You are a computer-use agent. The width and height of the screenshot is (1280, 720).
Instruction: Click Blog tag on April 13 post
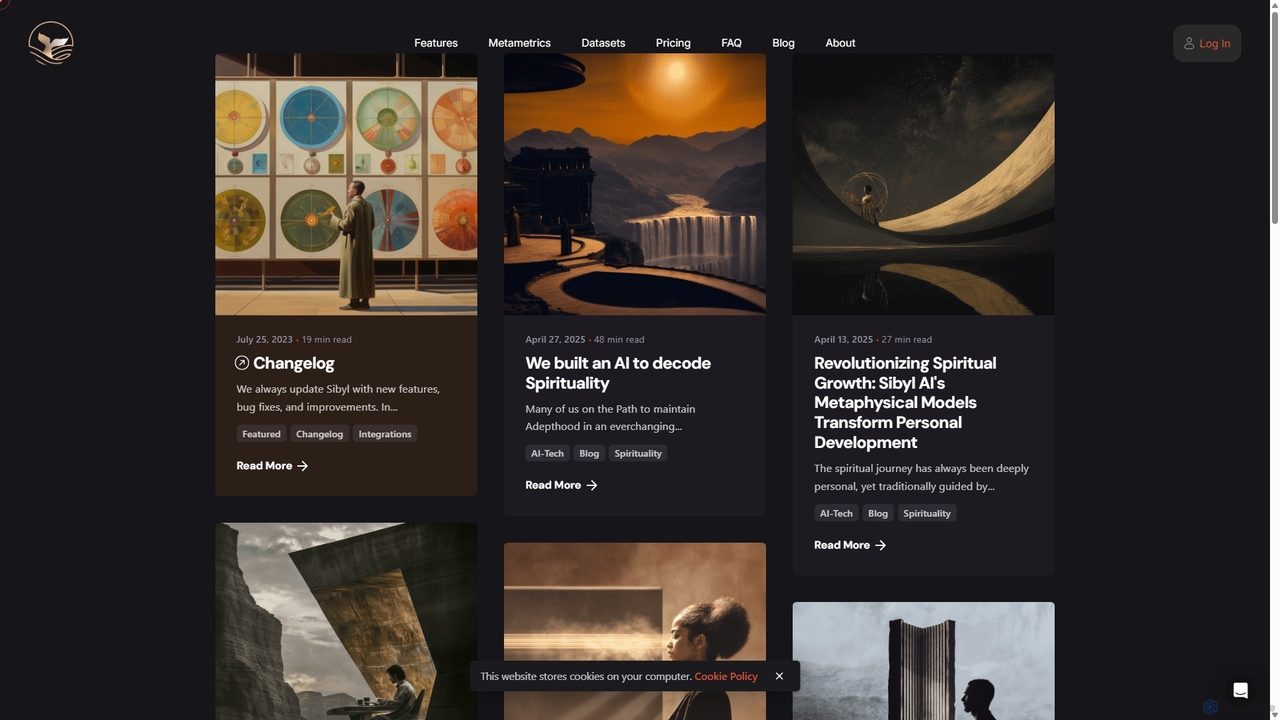(x=878, y=513)
